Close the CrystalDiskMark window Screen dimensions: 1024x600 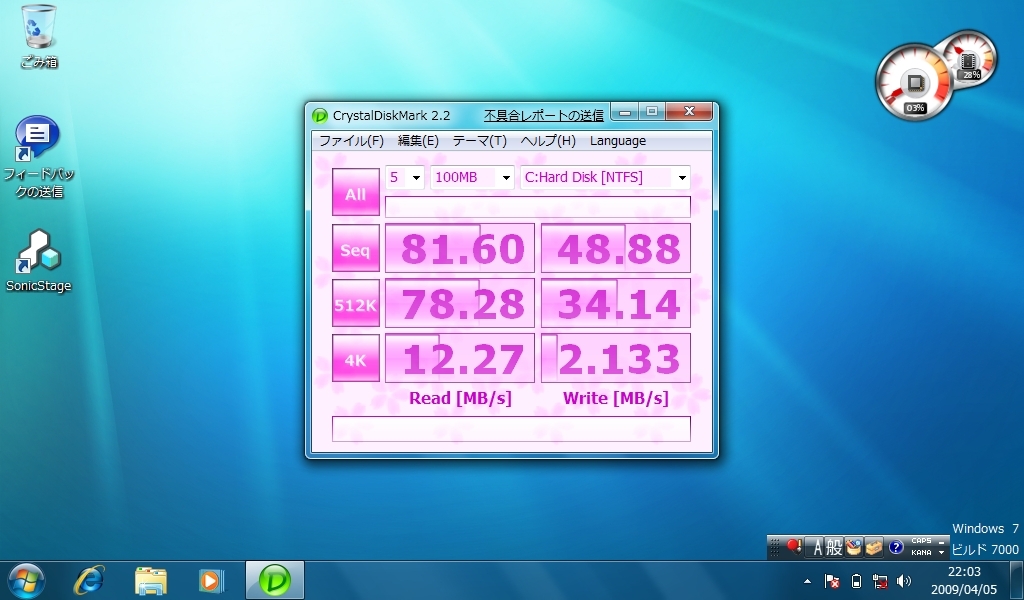point(689,112)
